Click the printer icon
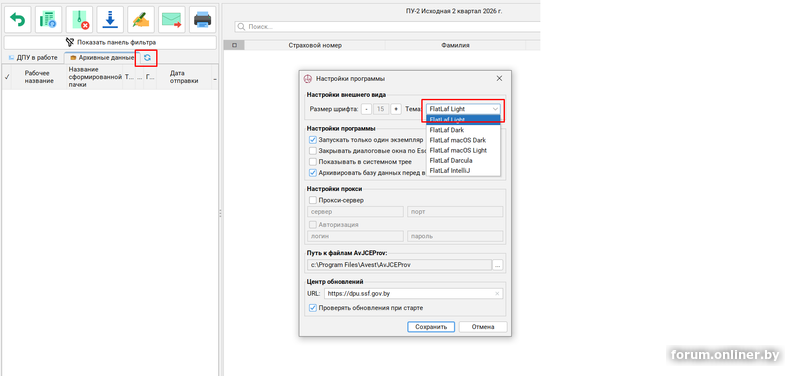The image size is (800, 376). click(x=202, y=20)
